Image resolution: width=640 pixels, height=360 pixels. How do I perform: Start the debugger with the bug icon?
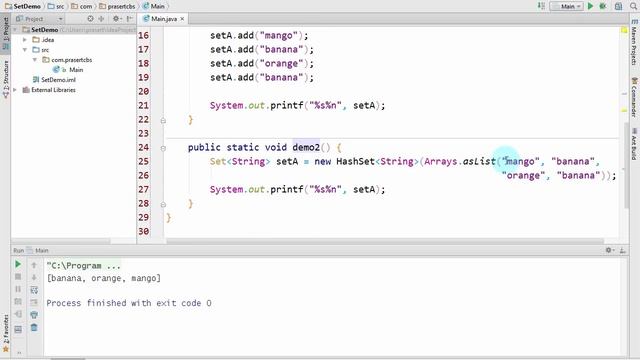click(603, 6)
